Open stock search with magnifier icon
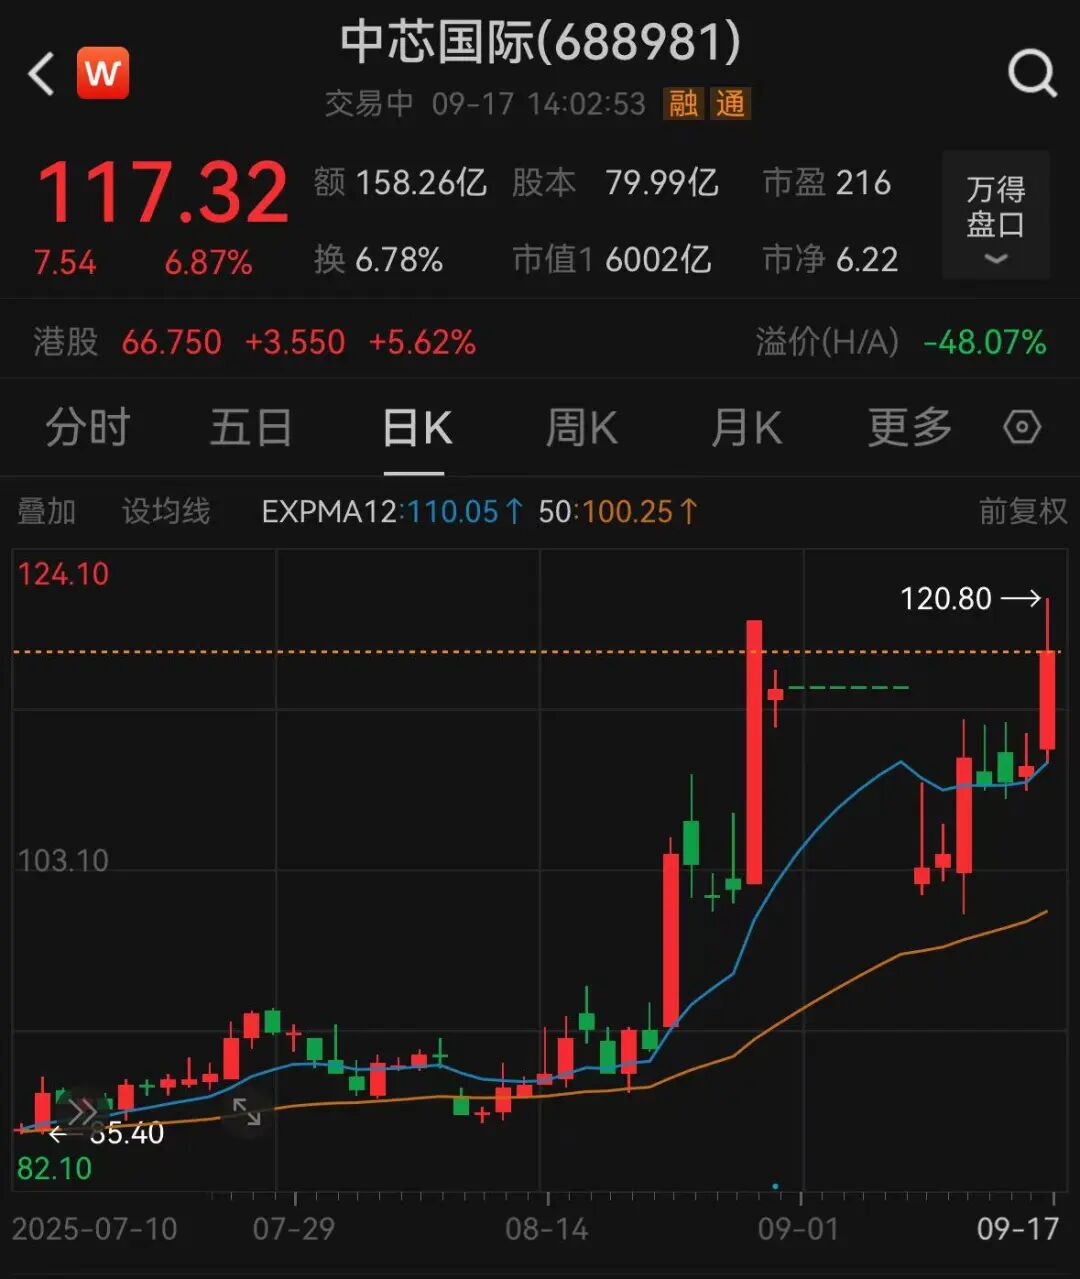 tap(1031, 74)
